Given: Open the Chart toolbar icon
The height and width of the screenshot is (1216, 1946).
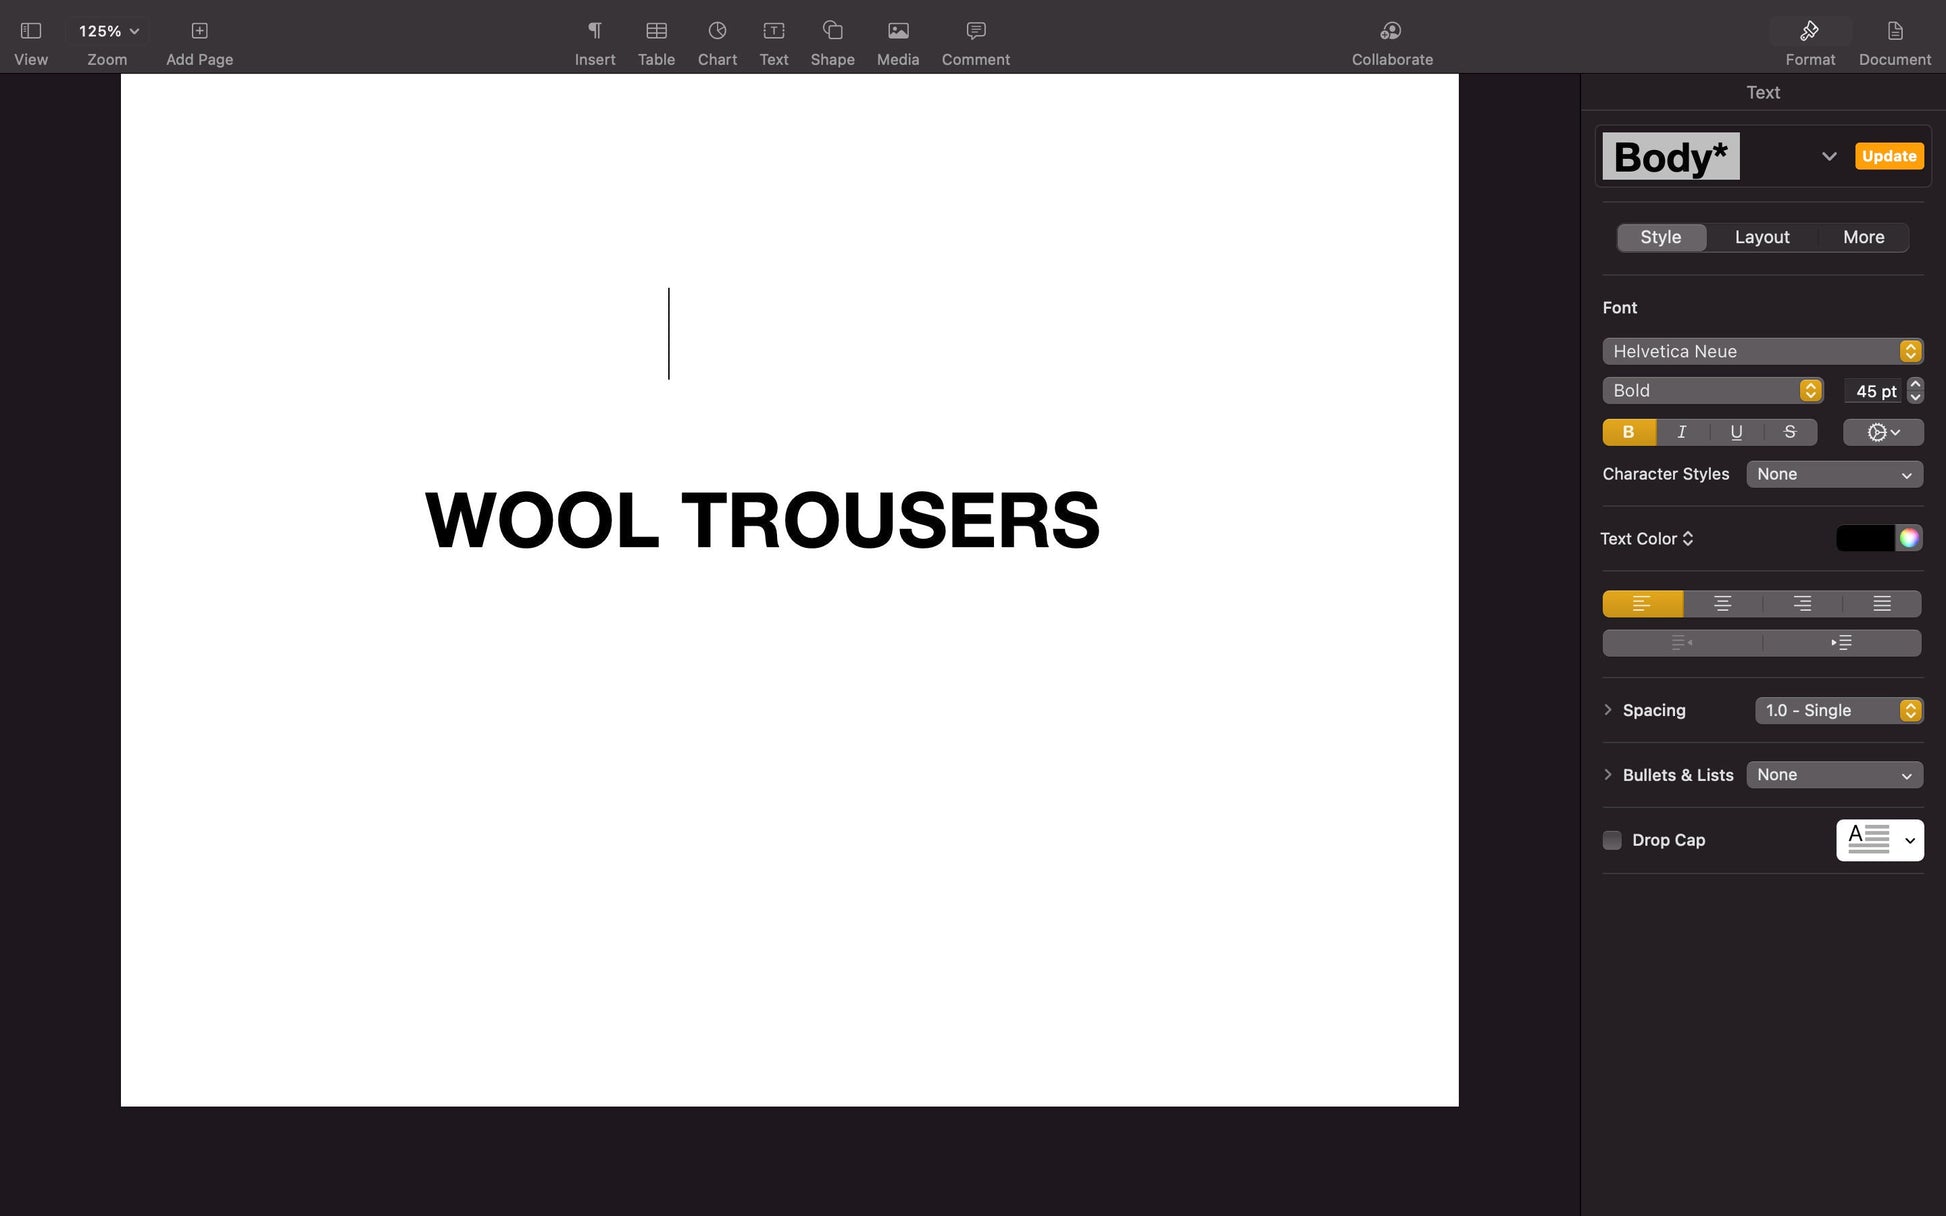Looking at the screenshot, I should click(x=717, y=32).
